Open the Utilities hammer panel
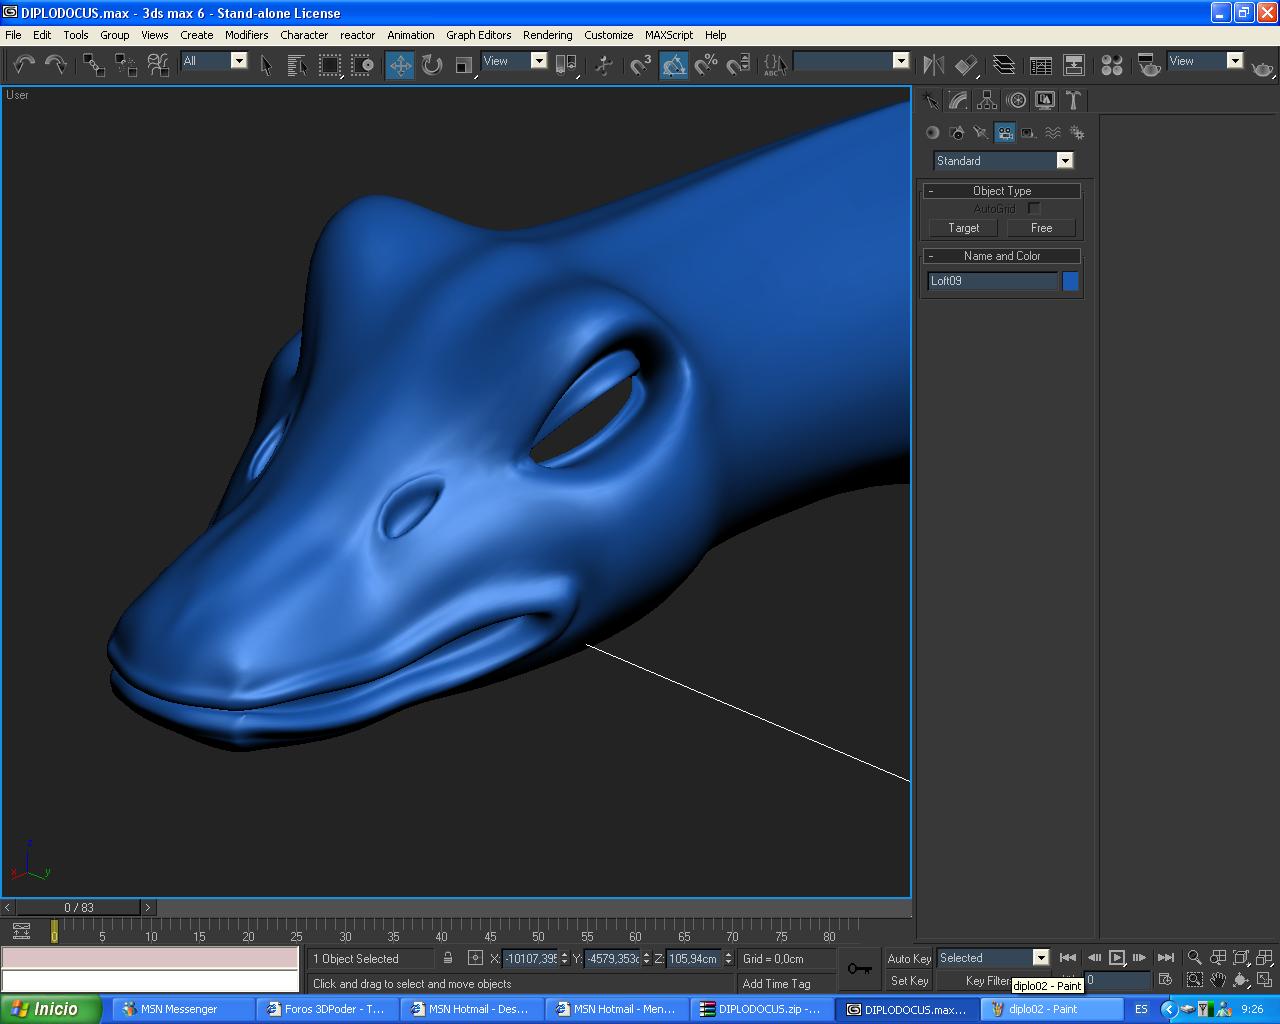 [x=1073, y=100]
